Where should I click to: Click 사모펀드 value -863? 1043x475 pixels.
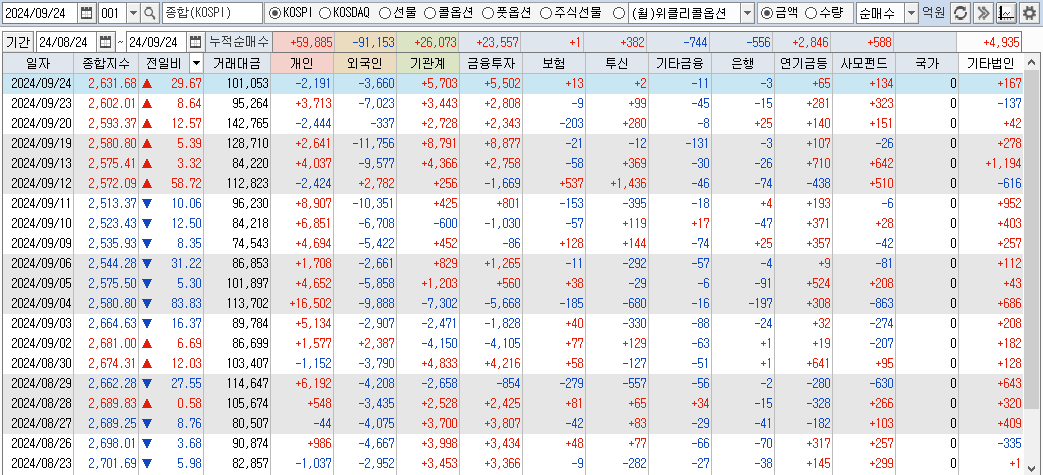coord(879,303)
